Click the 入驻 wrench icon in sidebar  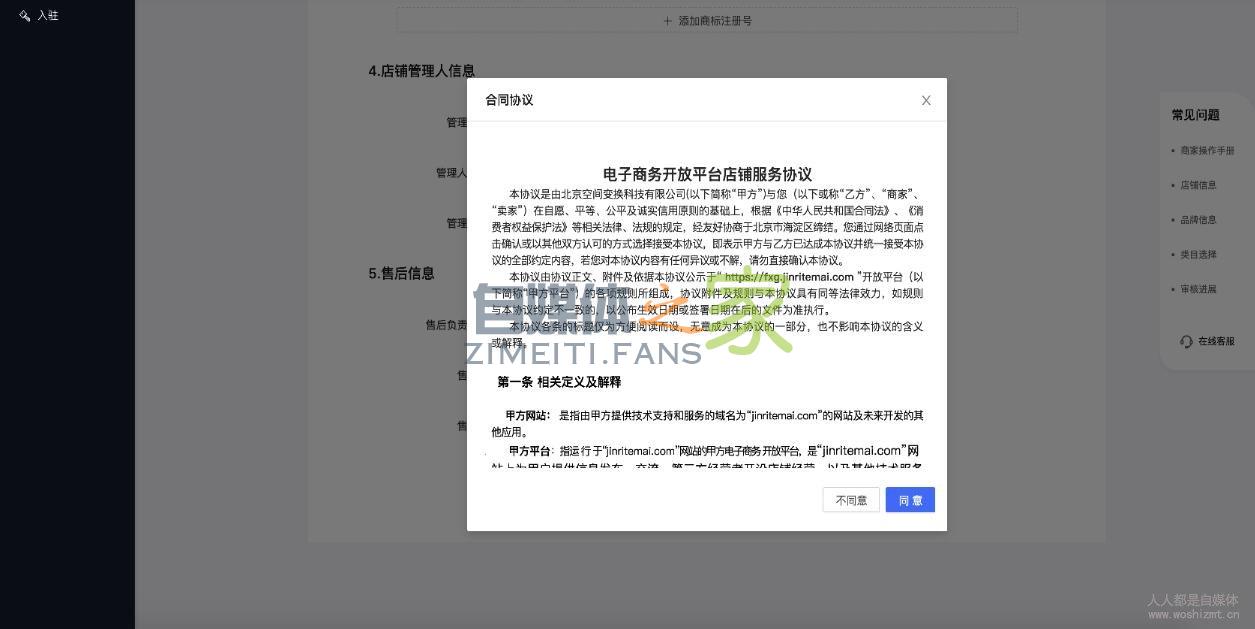tap(25, 15)
